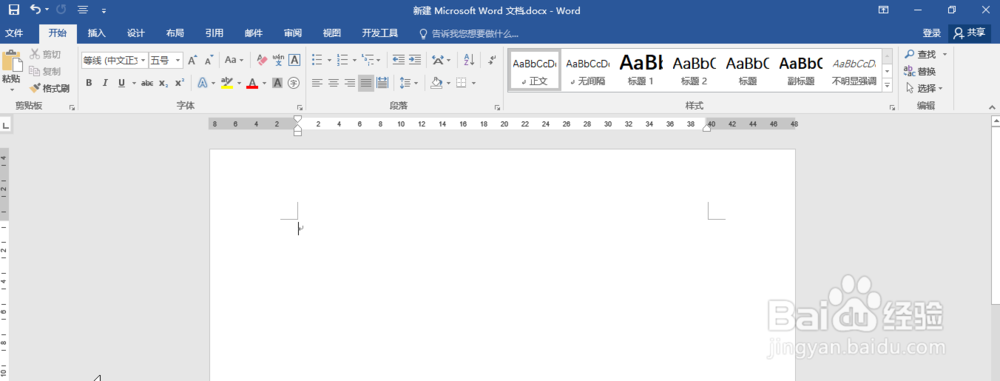Open Asian layout icon
This screenshot has width=1000, height=381.
pos(438,60)
